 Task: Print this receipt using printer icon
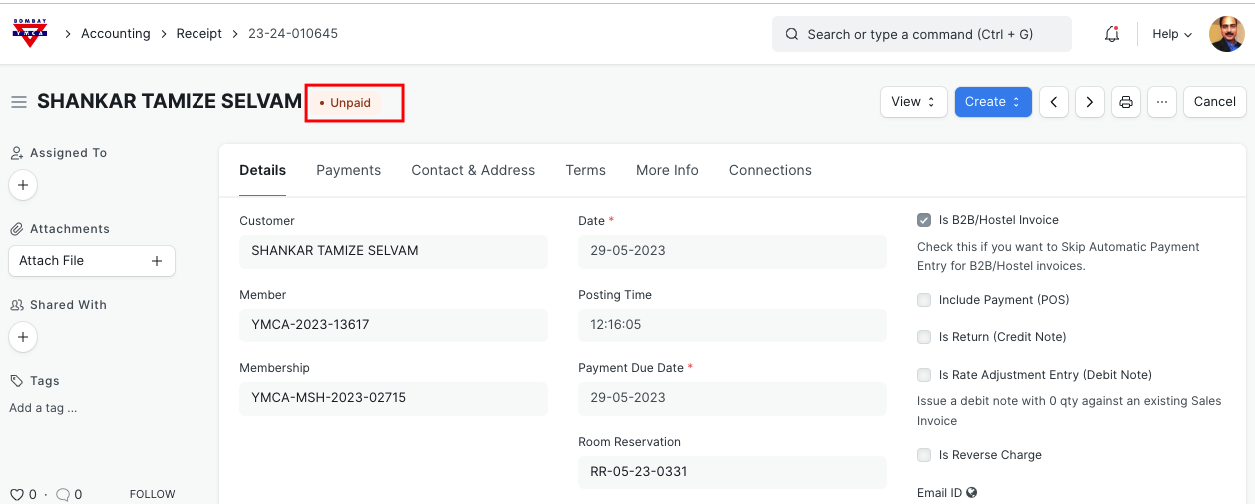[x=1126, y=102]
